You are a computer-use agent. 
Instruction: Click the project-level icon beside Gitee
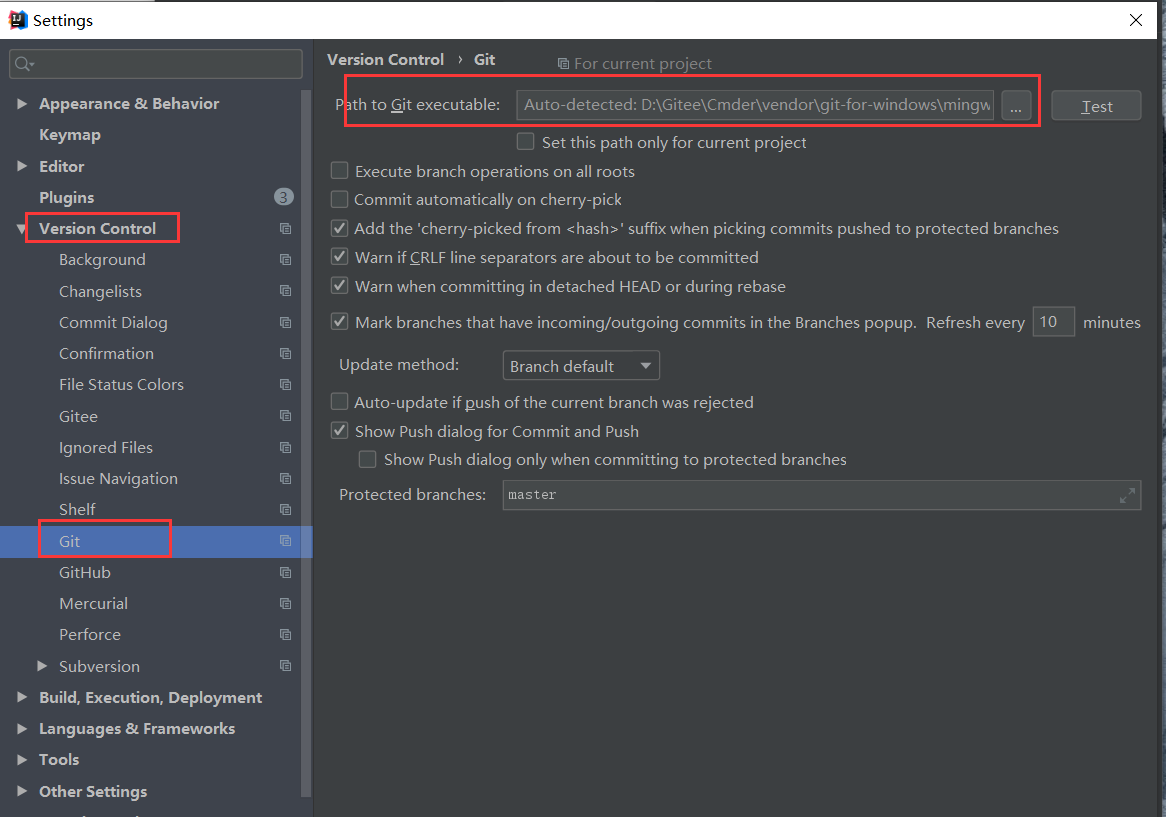click(x=286, y=416)
